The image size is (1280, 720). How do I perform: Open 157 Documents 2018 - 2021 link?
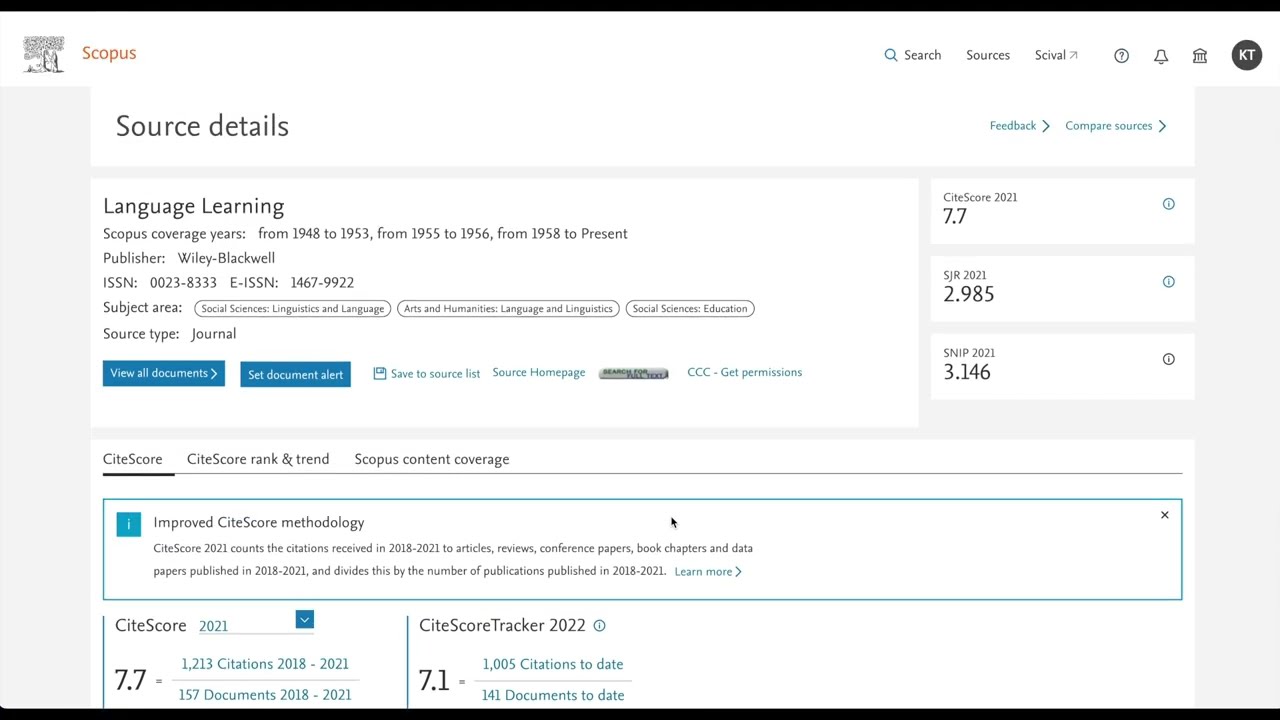pos(265,695)
